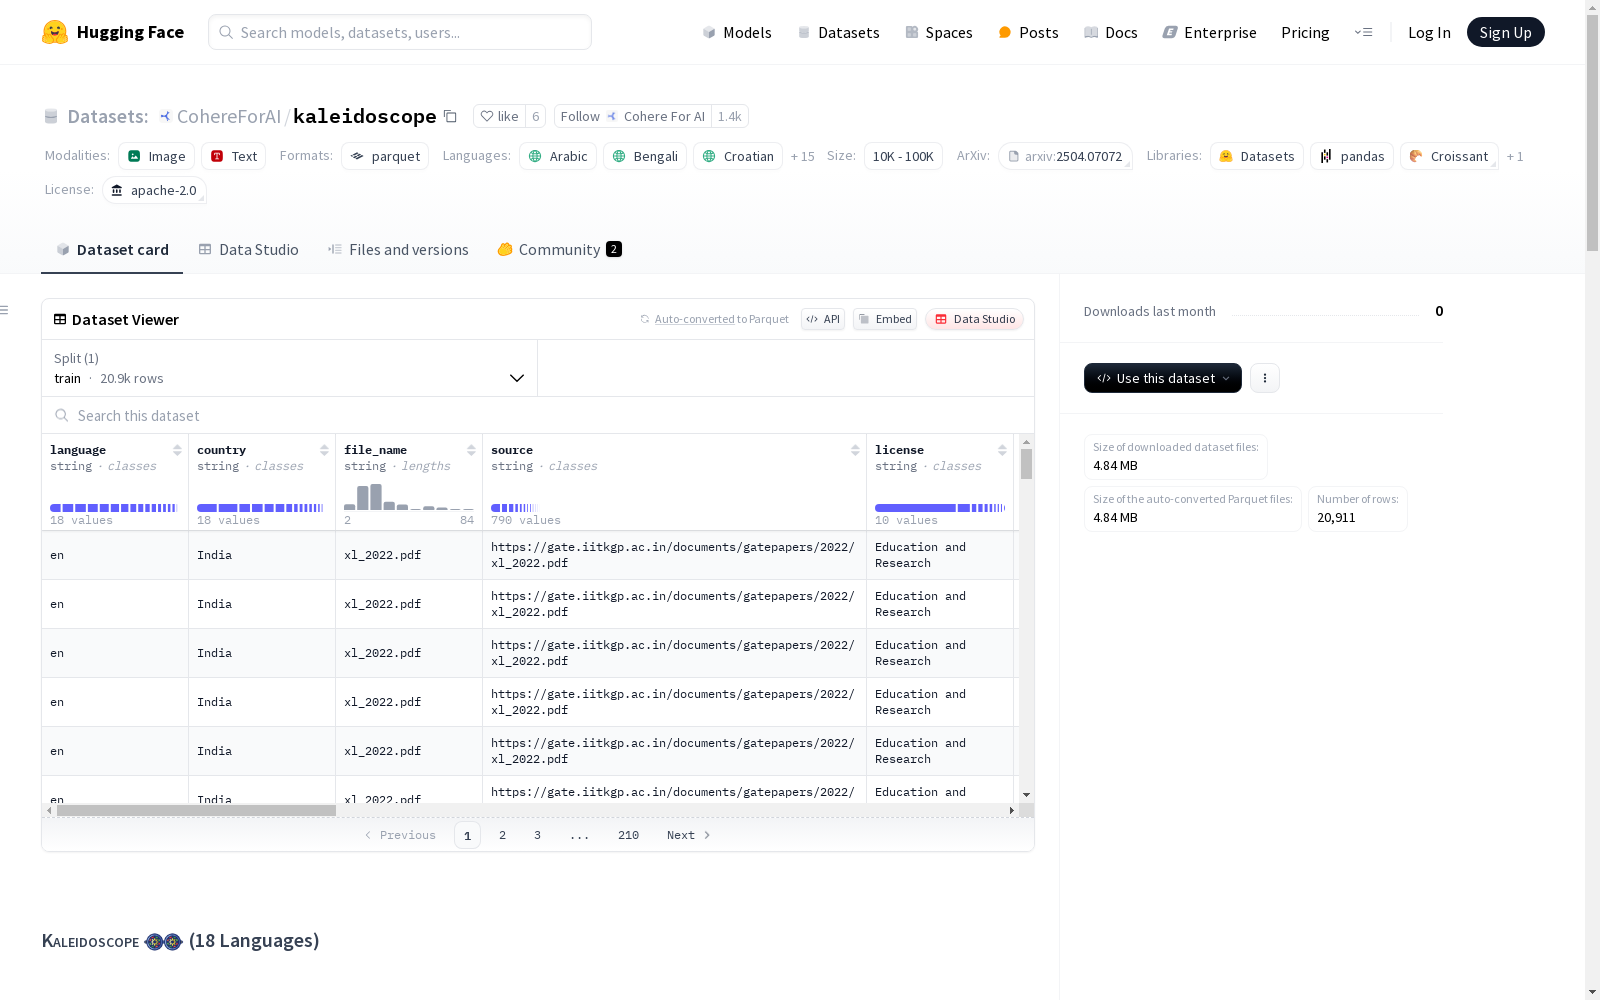Go to Next page of rows
This screenshot has width=1600, height=1000.
click(689, 835)
